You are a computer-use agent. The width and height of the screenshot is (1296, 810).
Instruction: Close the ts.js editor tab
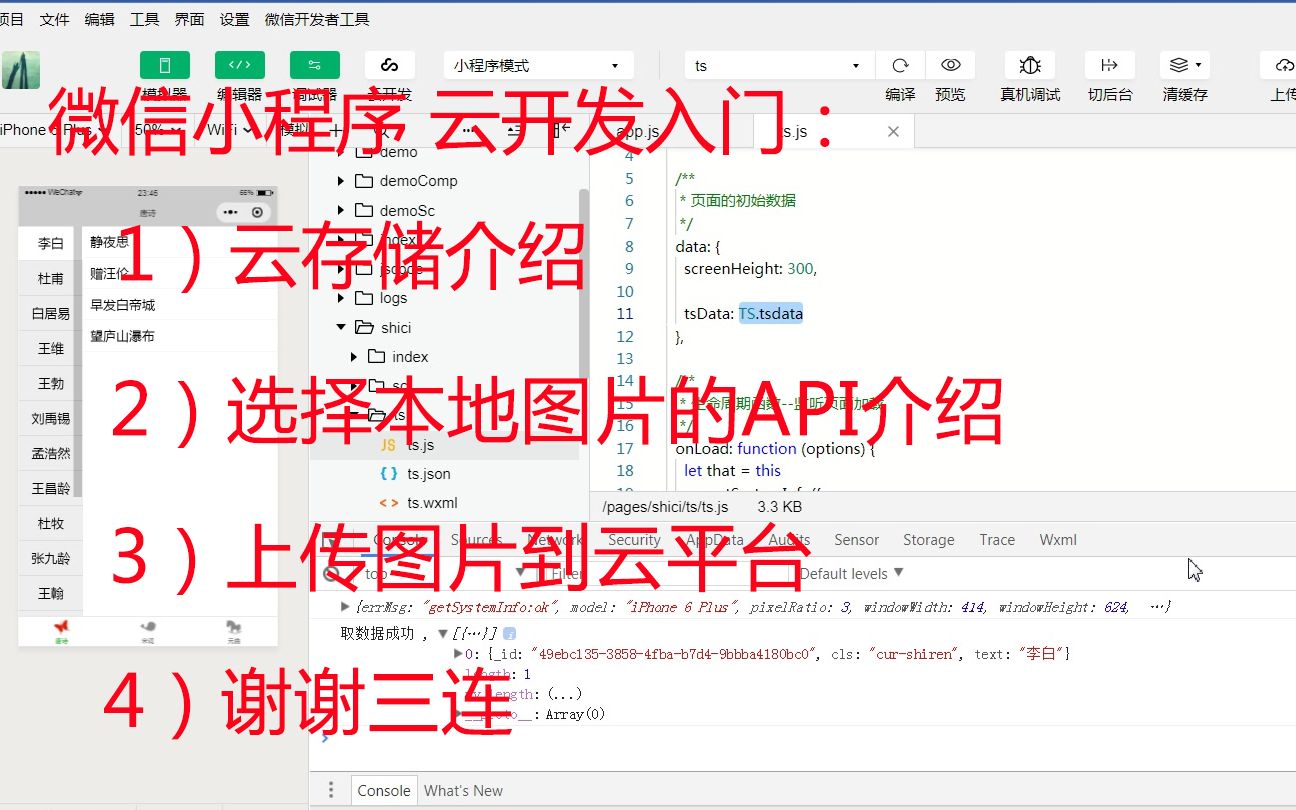pyautogui.click(x=893, y=131)
